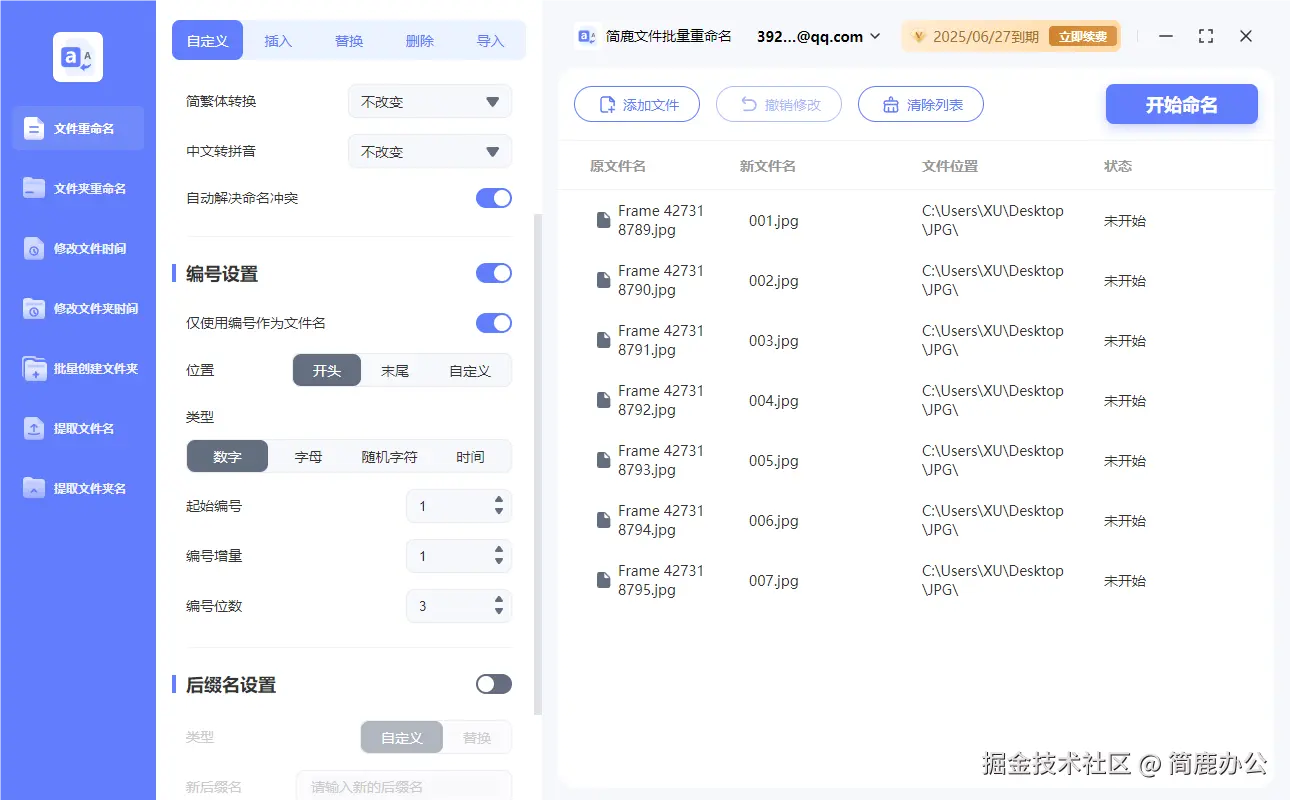Click new file name 007.jpg
The height and width of the screenshot is (800, 1290).
click(774, 580)
